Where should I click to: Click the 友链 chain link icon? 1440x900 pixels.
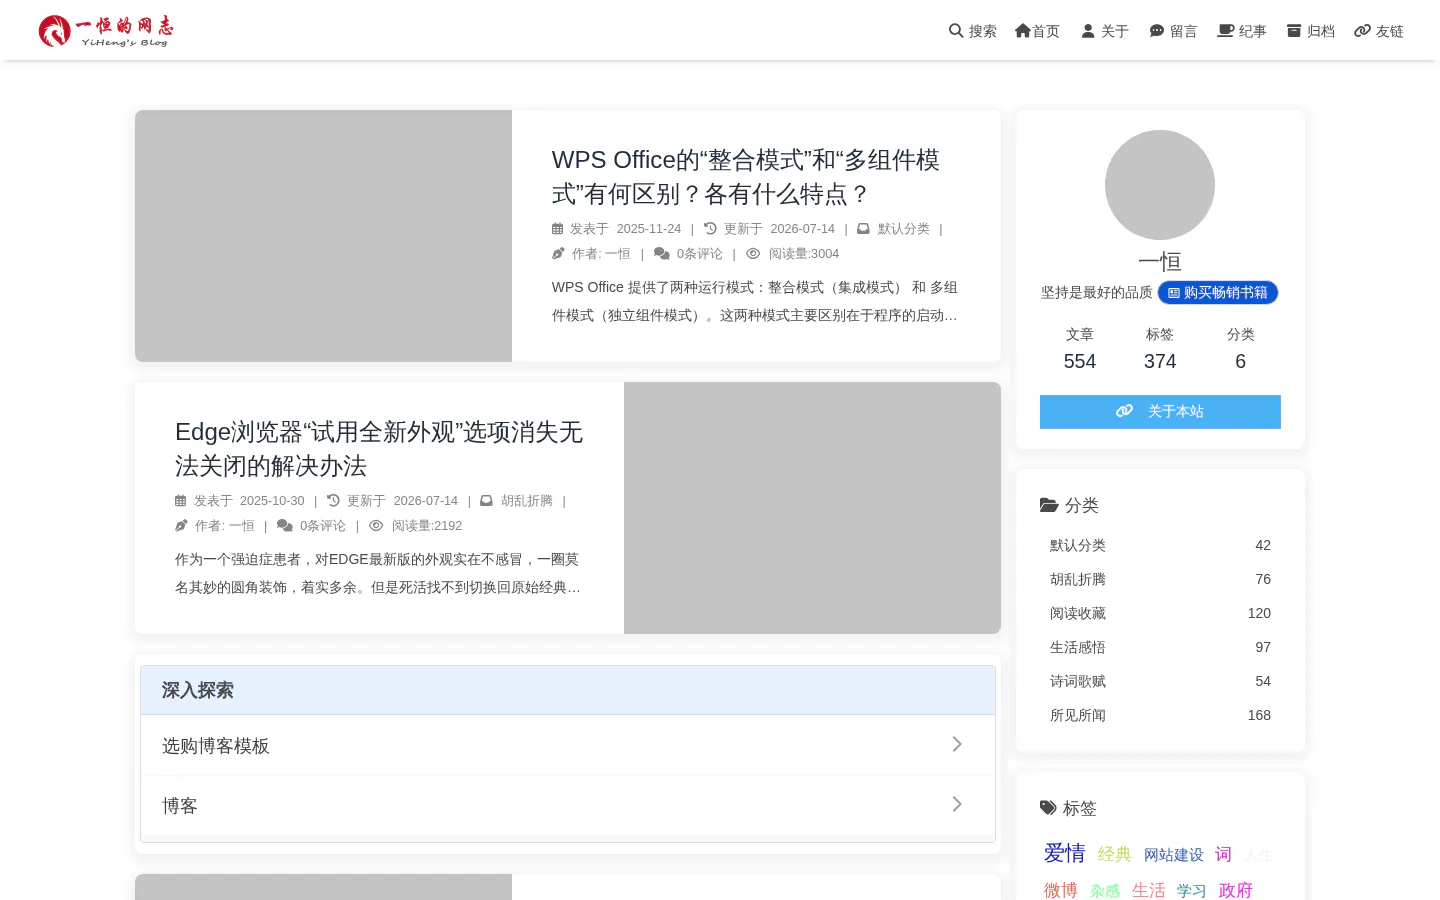click(x=1362, y=31)
